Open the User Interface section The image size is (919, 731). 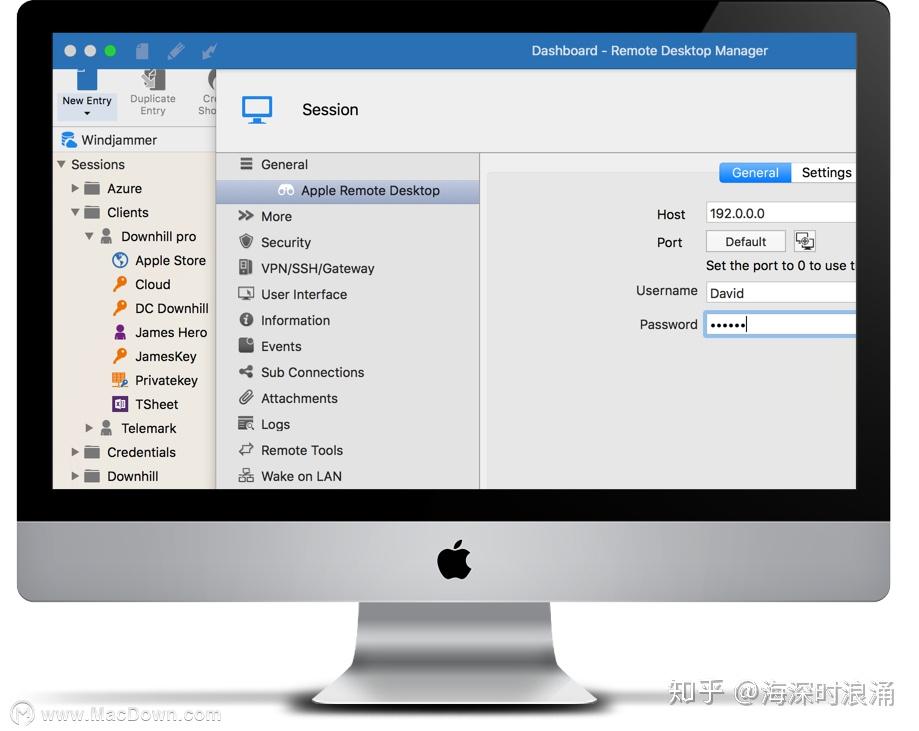click(x=303, y=294)
